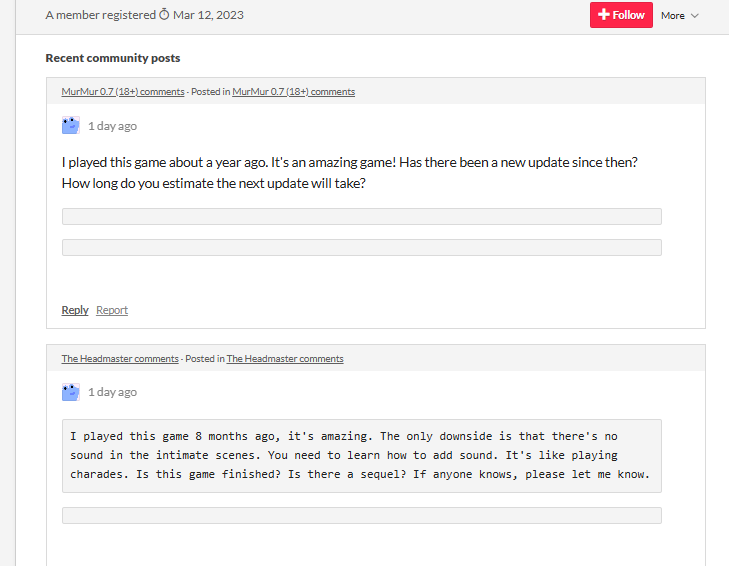Open the first The Headmaster comments link
Viewport: 729px width, 566px height.
[120, 359]
